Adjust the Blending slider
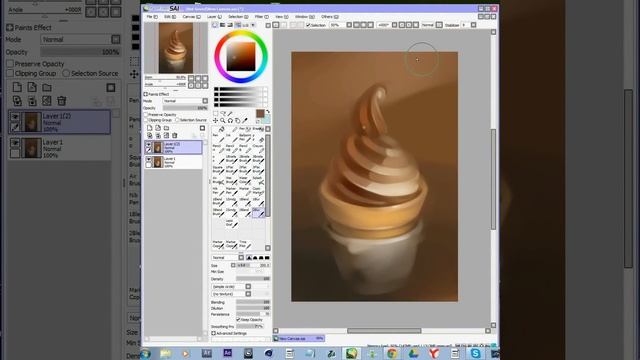Screen dimensions: 640x360 tap(253, 302)
